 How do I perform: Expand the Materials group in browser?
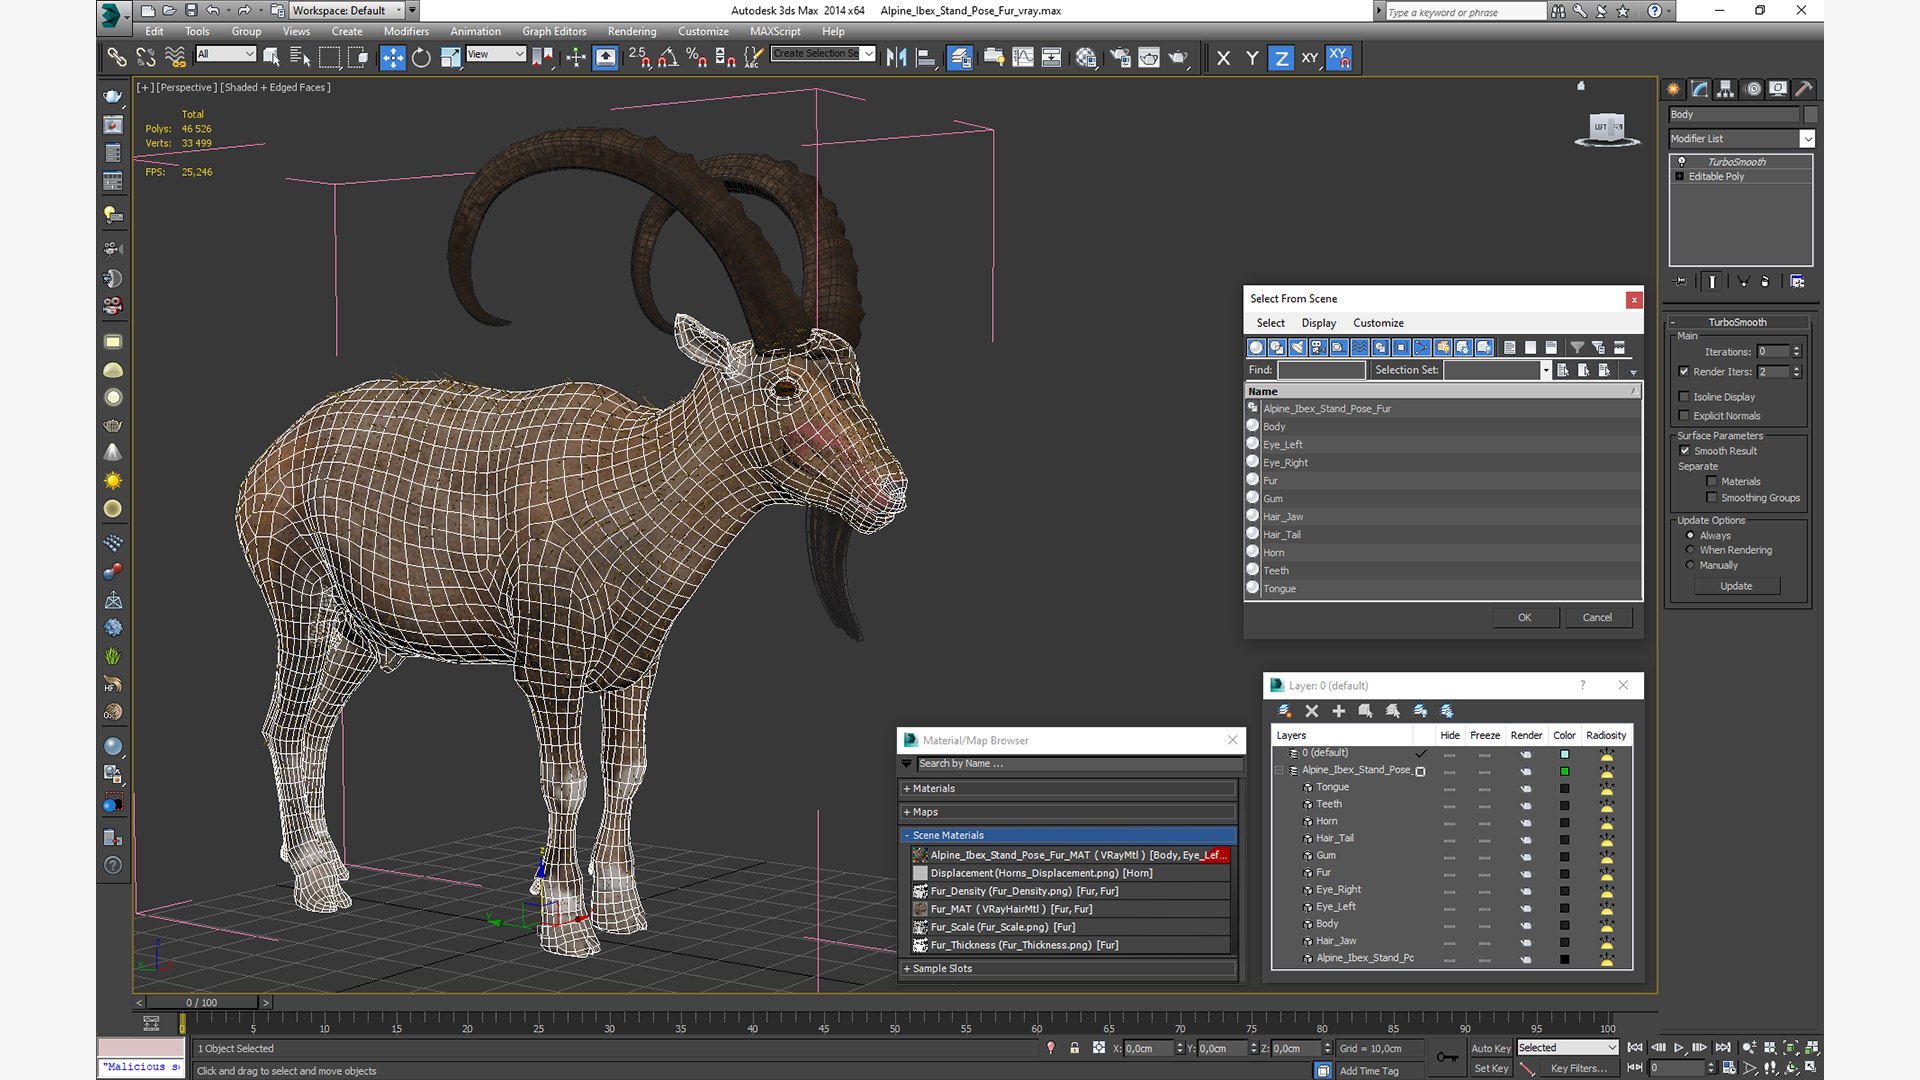pos(1068,788)
